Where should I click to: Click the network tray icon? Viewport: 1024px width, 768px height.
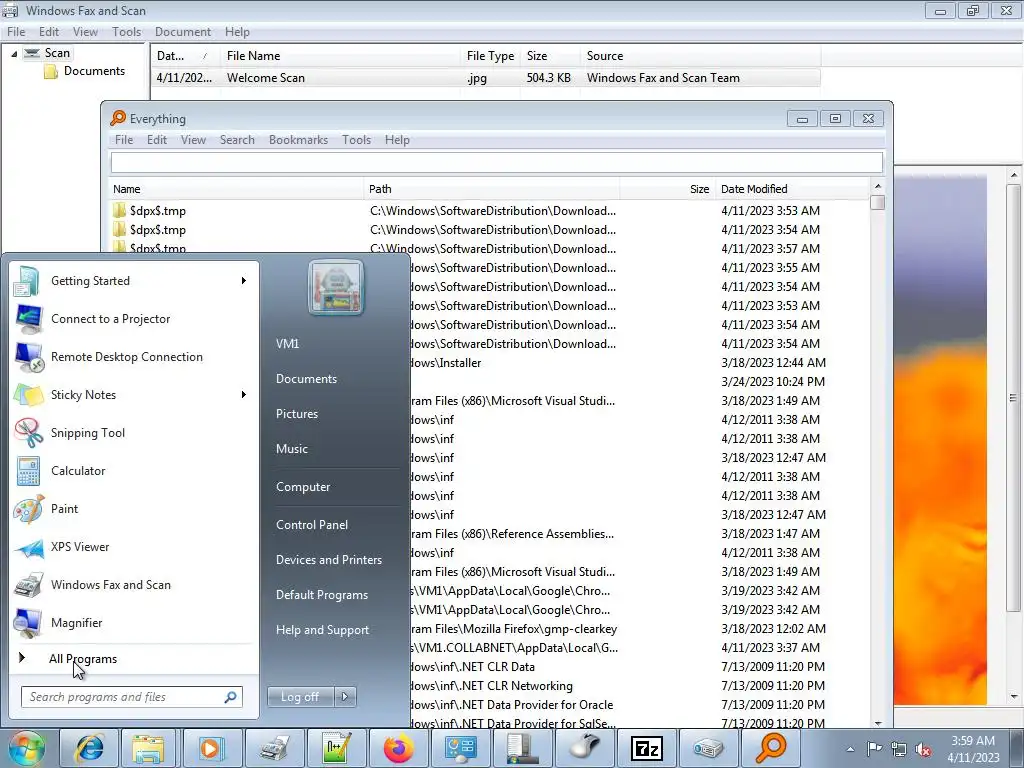pos(899,749)
